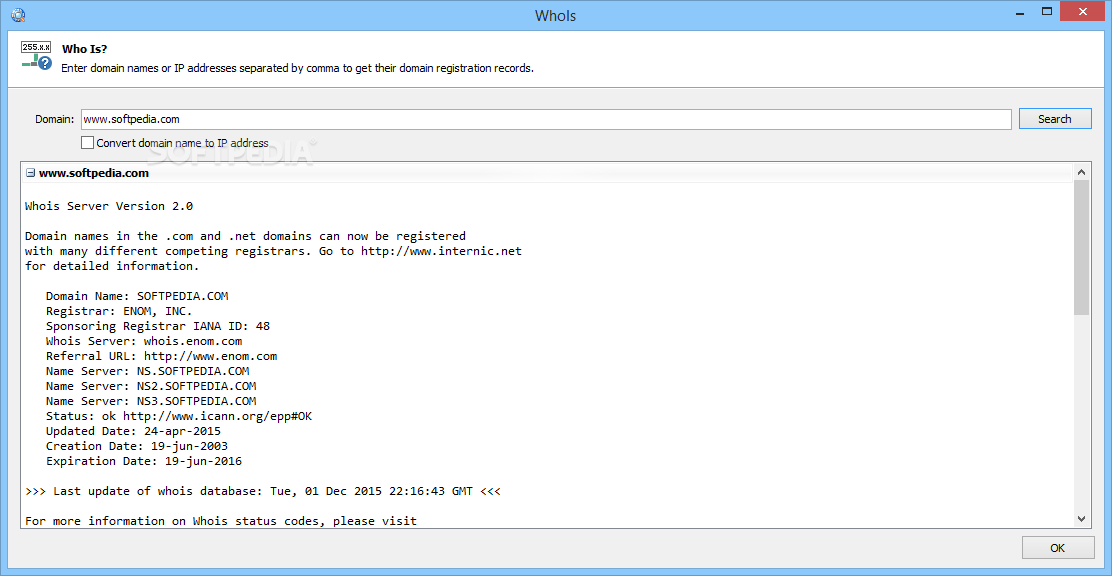This screenshot has height=576, width=1112.
Task: Click the http://www.internic.net text
Action: [441, 251]
